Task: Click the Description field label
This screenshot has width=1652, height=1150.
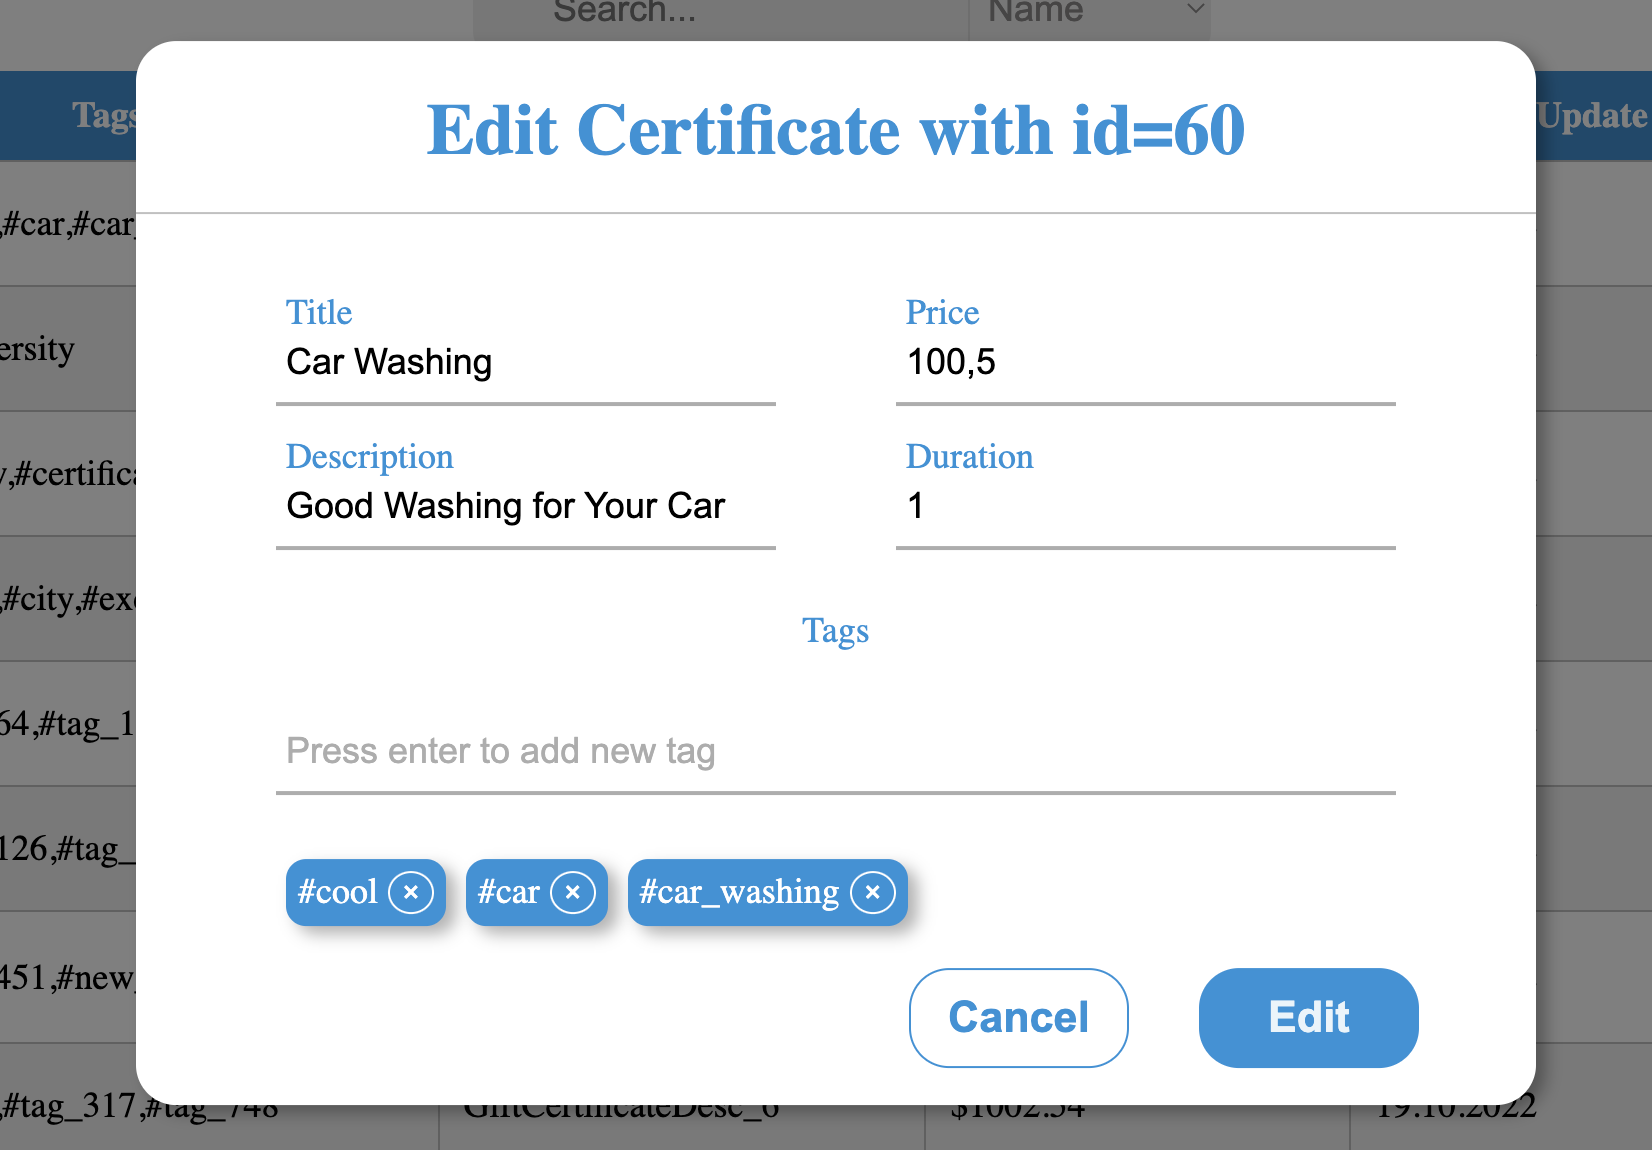Action: click(369, 456)
